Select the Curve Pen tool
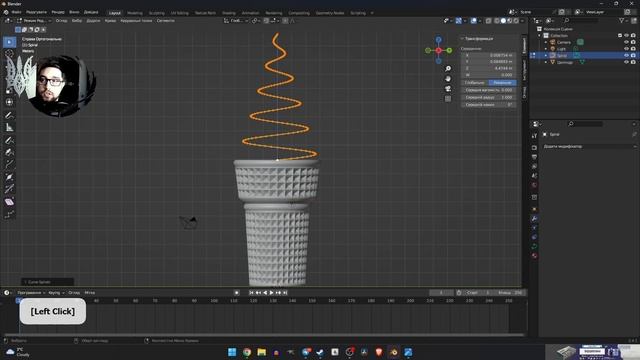This screenshot has height=360, width=640. click(x=9, y=152)
